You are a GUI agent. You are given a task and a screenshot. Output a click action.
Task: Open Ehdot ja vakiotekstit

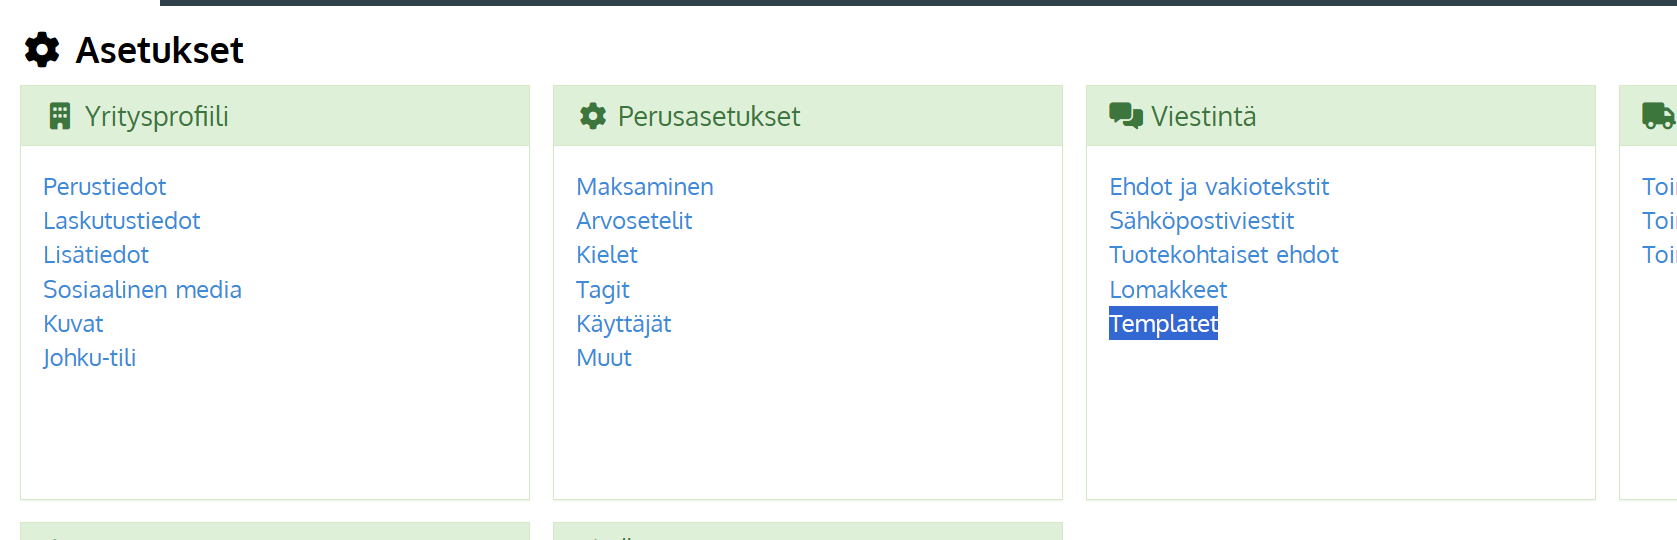tap(1218, 187)
